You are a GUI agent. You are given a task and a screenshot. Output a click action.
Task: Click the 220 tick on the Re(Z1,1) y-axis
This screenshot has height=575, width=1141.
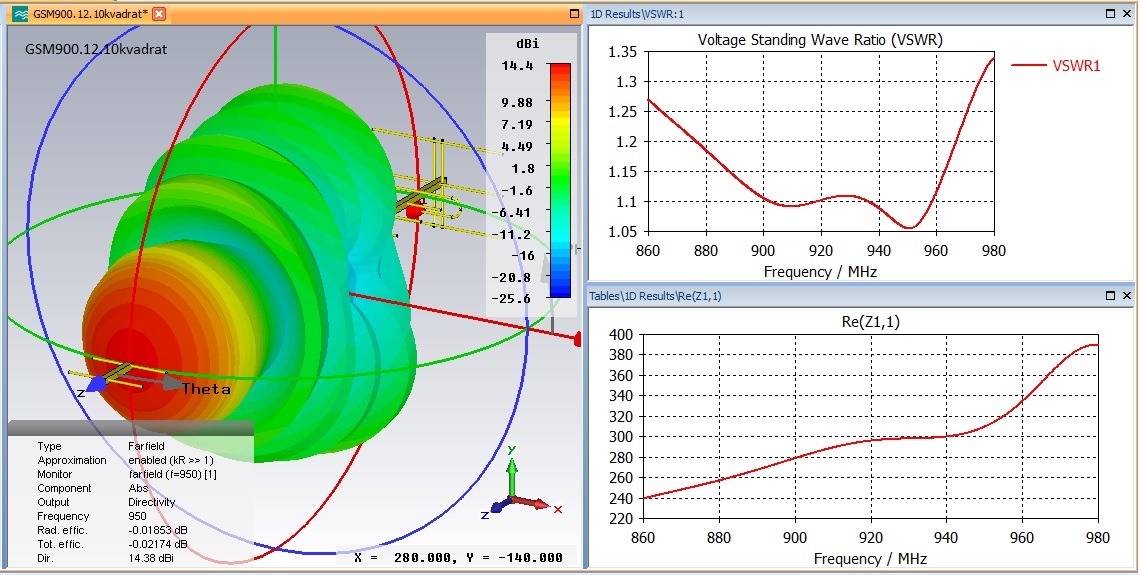621,519
